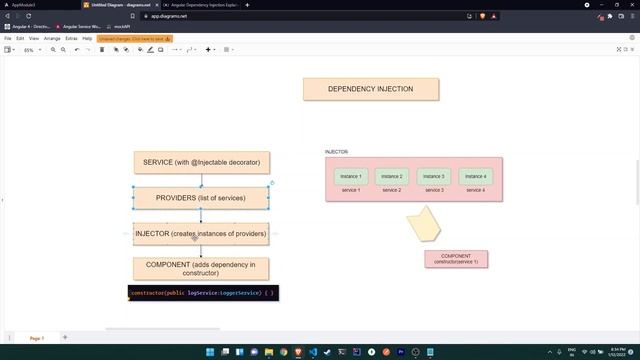Image resolution: width=640 pixels, height=360 pixels.
Task: Click the horizontal scrollbar of canvas
Action: click(162, 329)
